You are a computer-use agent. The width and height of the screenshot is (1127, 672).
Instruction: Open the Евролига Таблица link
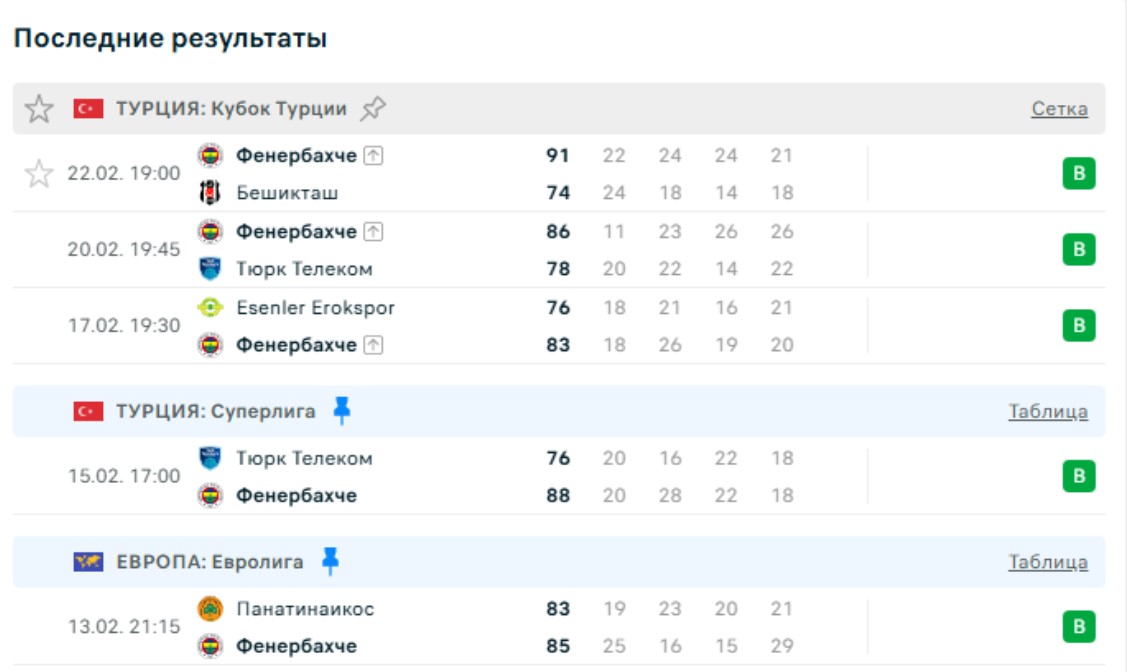1047,563
